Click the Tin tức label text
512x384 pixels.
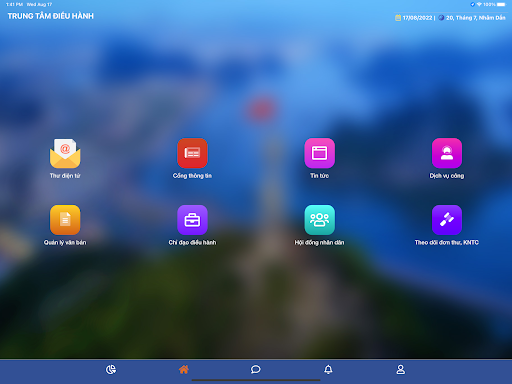(320, 176)
